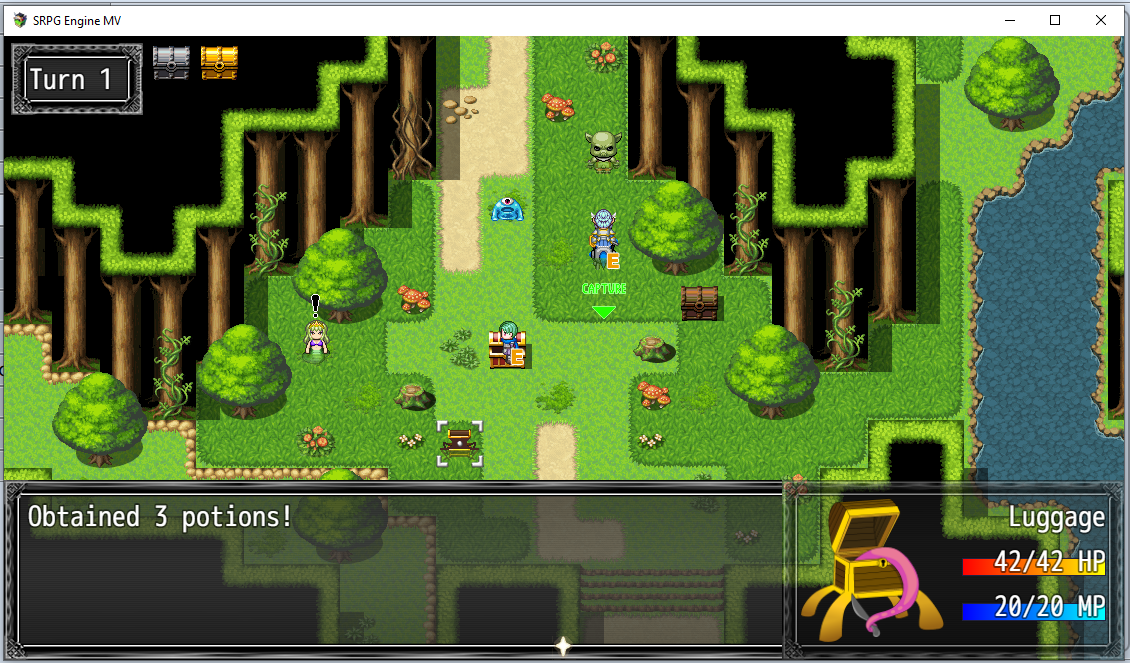Select the green-haired unit on chest
The width and height of the screenshot is (1130, 663).
pyautogui.click(x=508, y=345)
